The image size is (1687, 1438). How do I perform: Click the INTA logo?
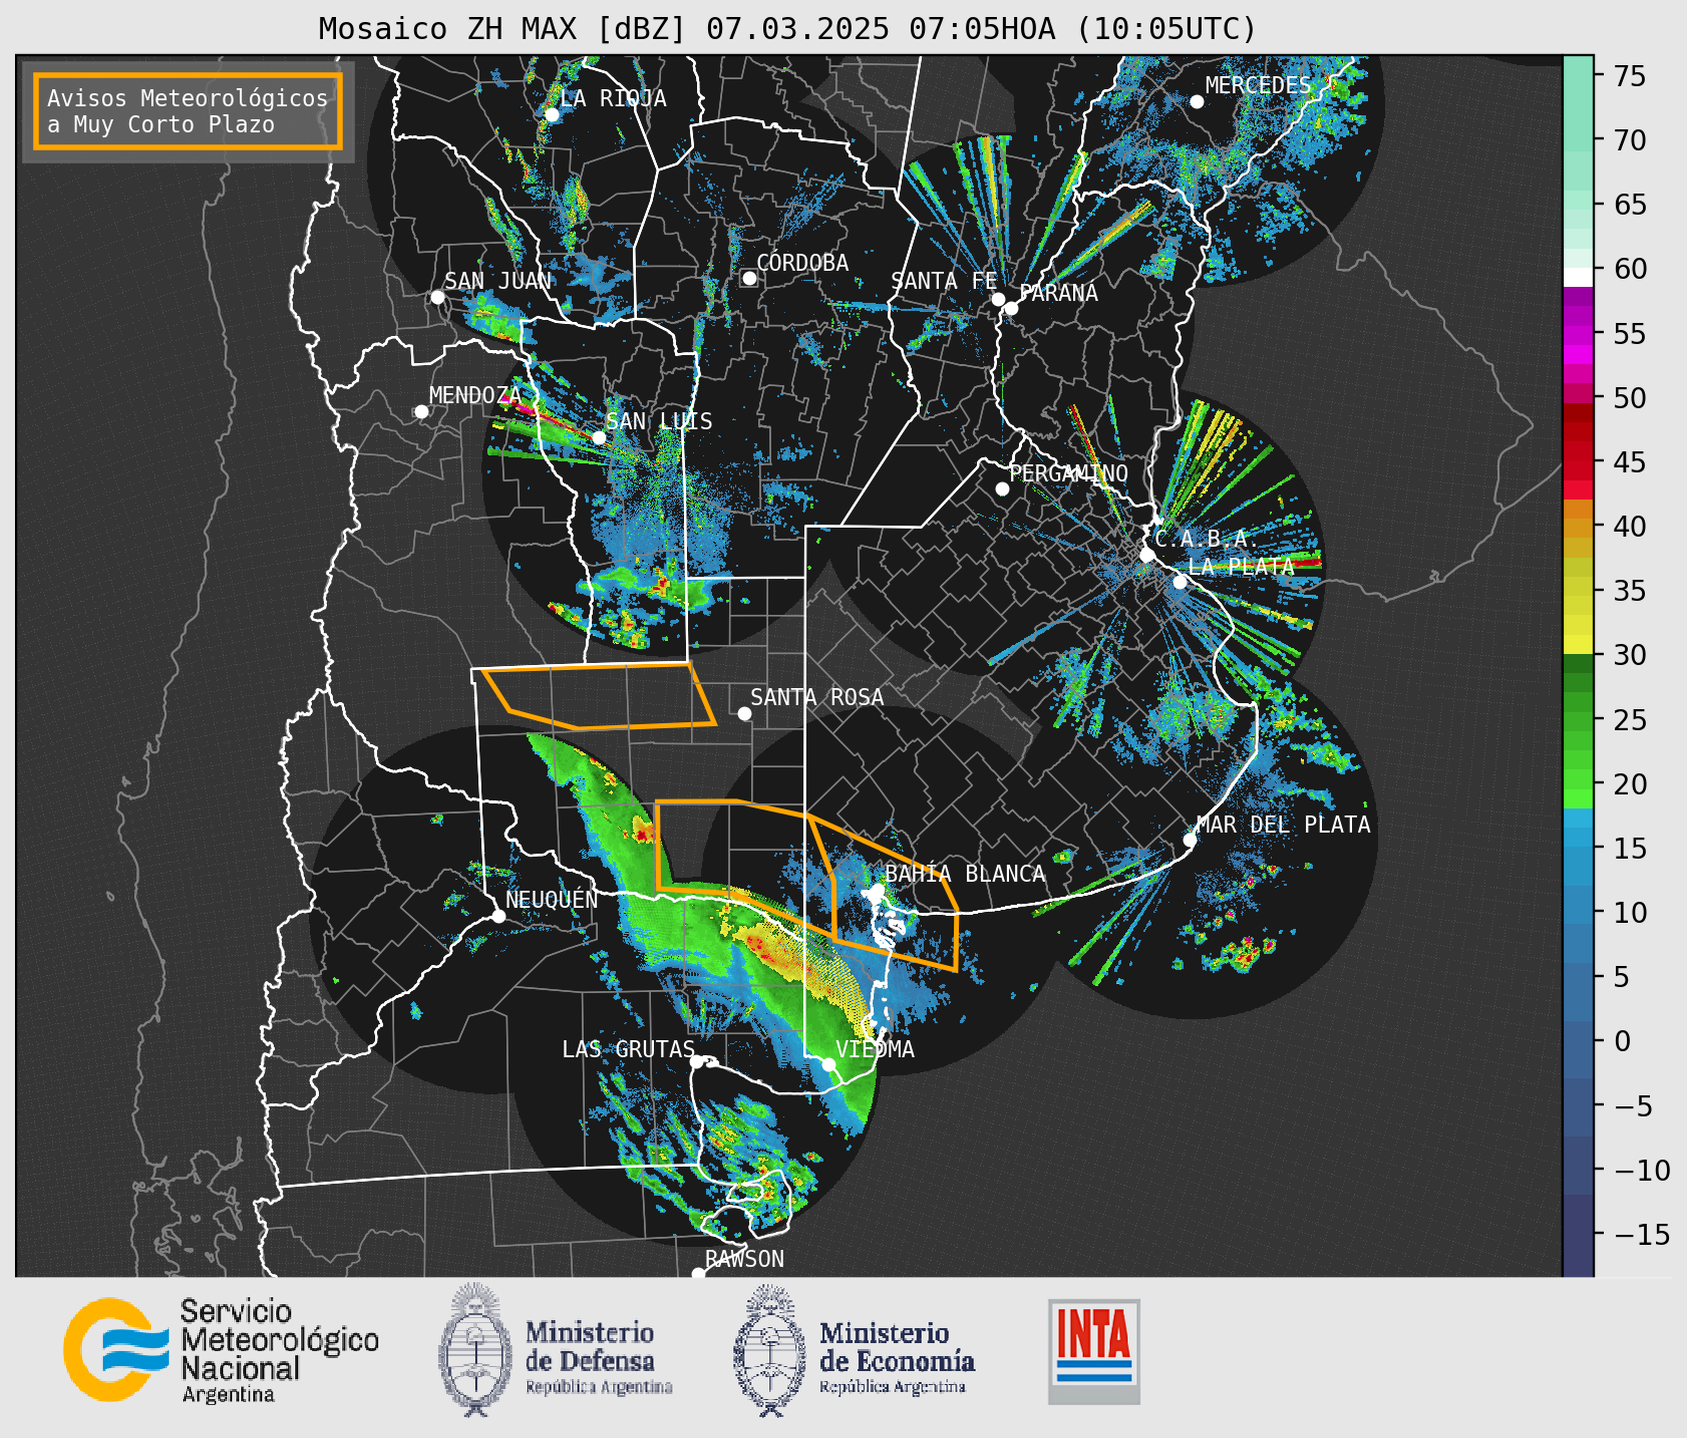1094,1351
